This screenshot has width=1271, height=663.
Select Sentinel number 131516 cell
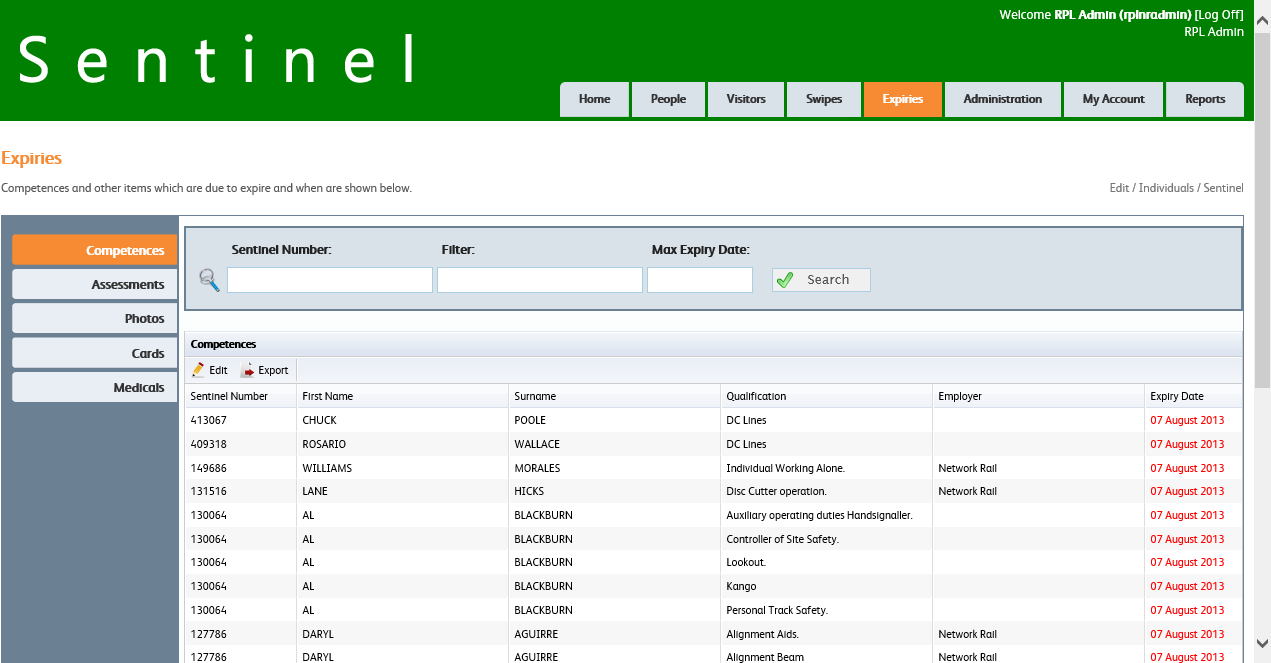(x=241, y=491)
